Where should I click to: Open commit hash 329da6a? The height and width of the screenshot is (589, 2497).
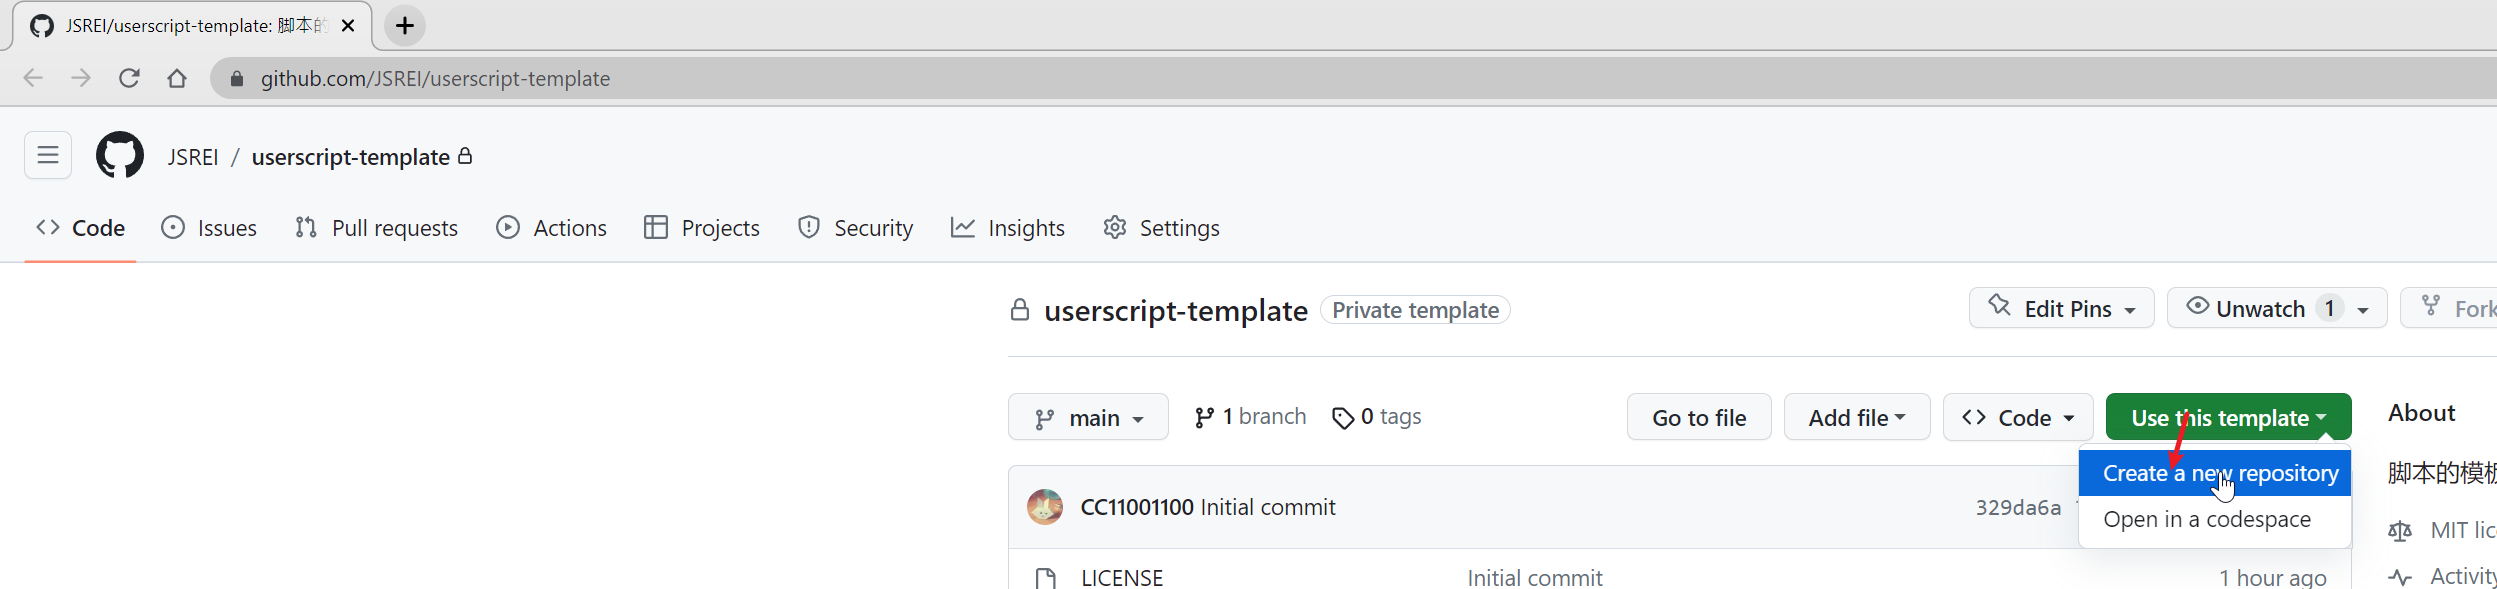pos(2018,507)
